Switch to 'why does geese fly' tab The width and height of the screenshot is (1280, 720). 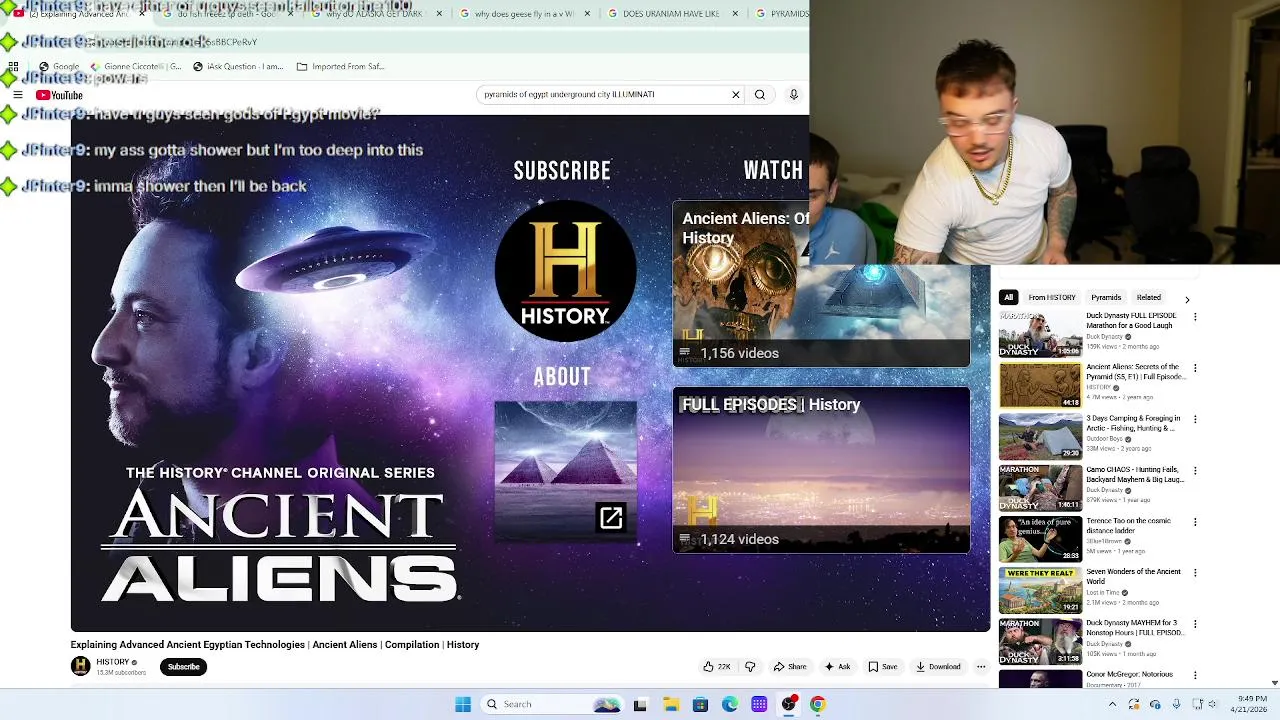click(x=524, y=14)
